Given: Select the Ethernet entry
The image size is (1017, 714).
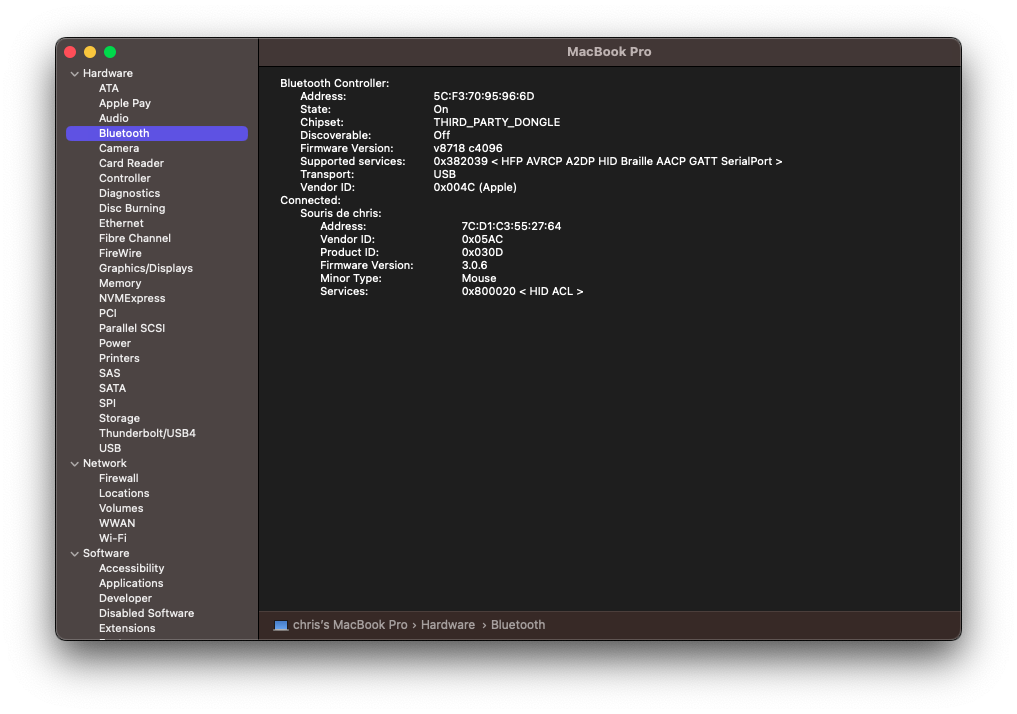Looking at the screenshot, I should [121, 223].
